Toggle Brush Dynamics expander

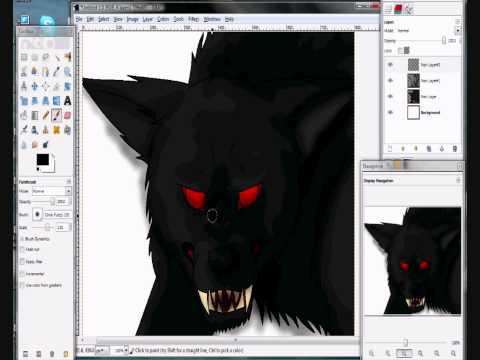coord(22,239)
